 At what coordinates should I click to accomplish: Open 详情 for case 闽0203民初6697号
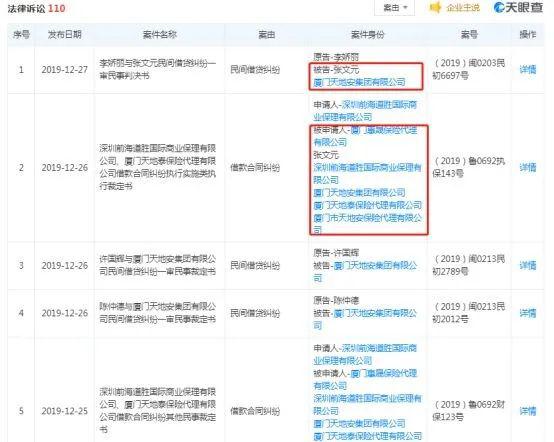click(528, 70)
